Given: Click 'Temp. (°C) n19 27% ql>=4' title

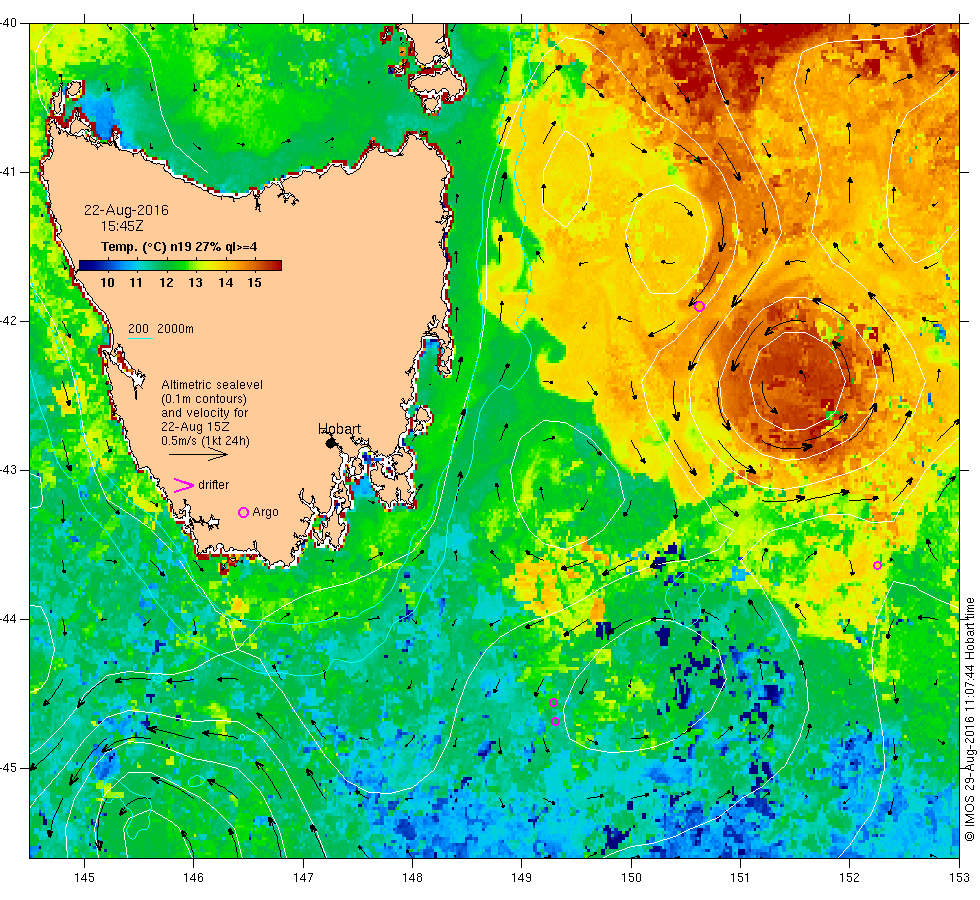Looking at the screenshot, I should (179, 247).
